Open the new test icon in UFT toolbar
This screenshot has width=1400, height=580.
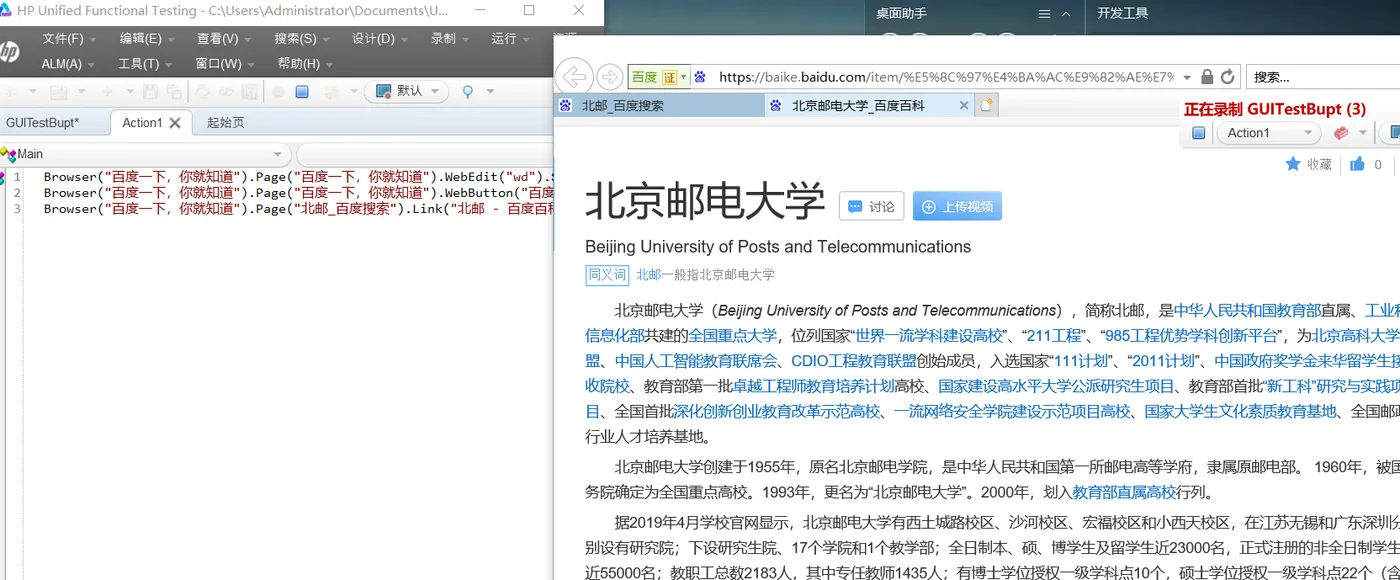pos(11,91)
